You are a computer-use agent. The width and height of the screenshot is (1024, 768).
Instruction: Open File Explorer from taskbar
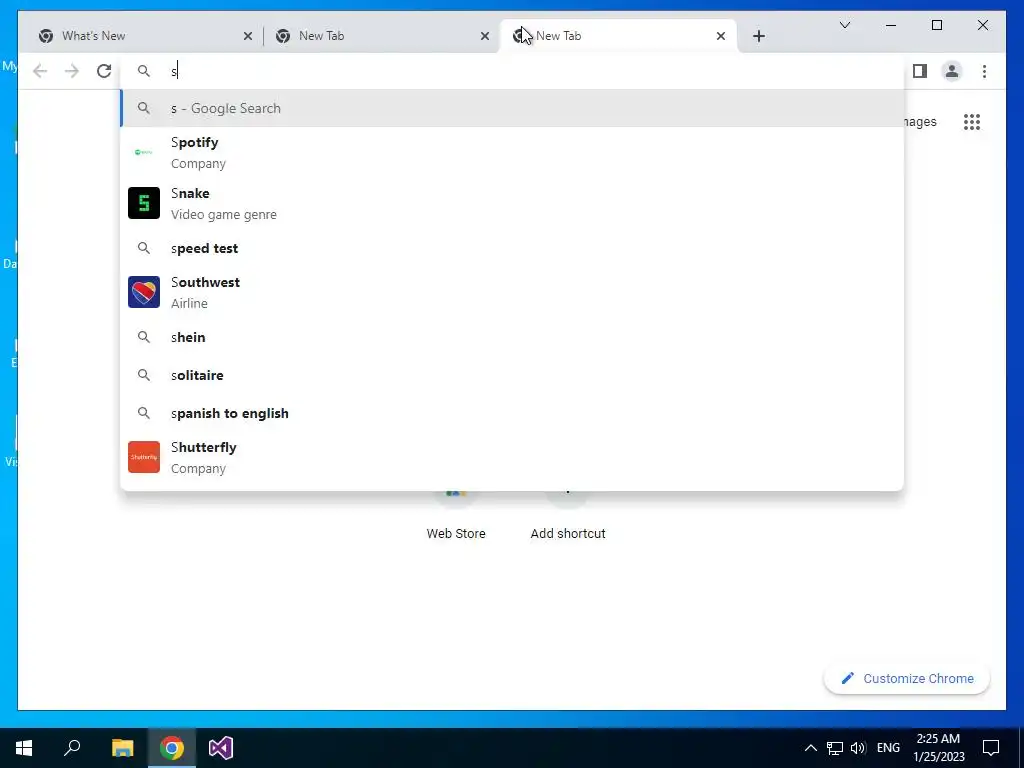[122, 748]
